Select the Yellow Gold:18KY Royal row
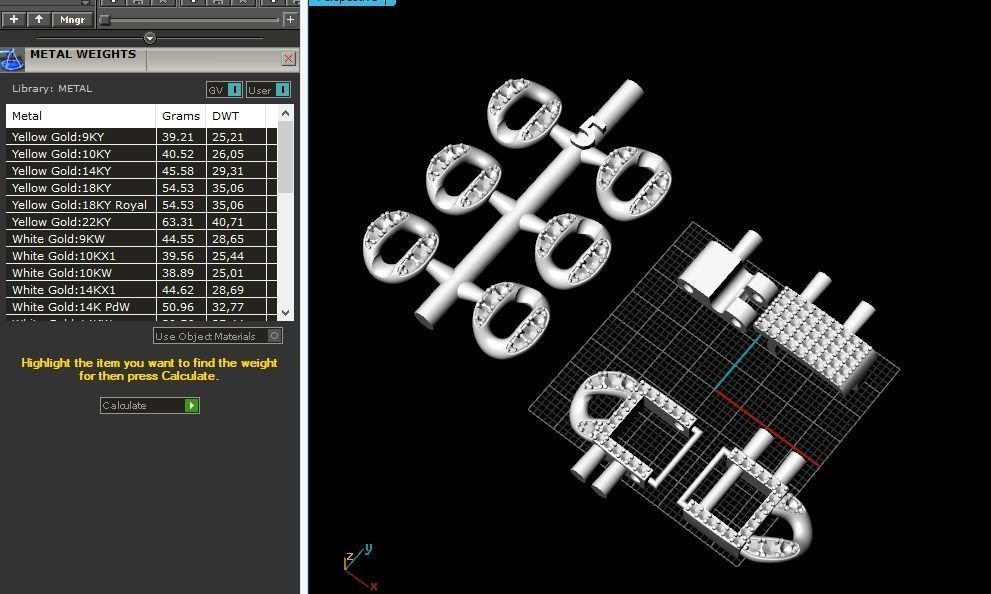This screenshot has width=991, height=594. tap(142, 205)
